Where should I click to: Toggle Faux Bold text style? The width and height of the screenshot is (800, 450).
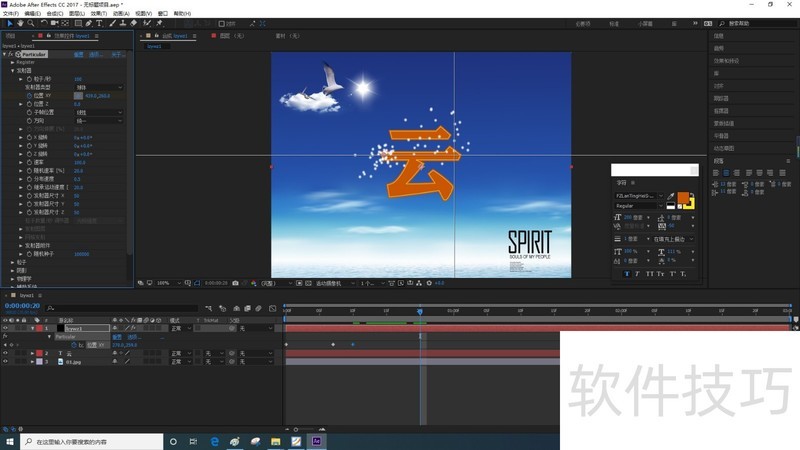point(627,273)
